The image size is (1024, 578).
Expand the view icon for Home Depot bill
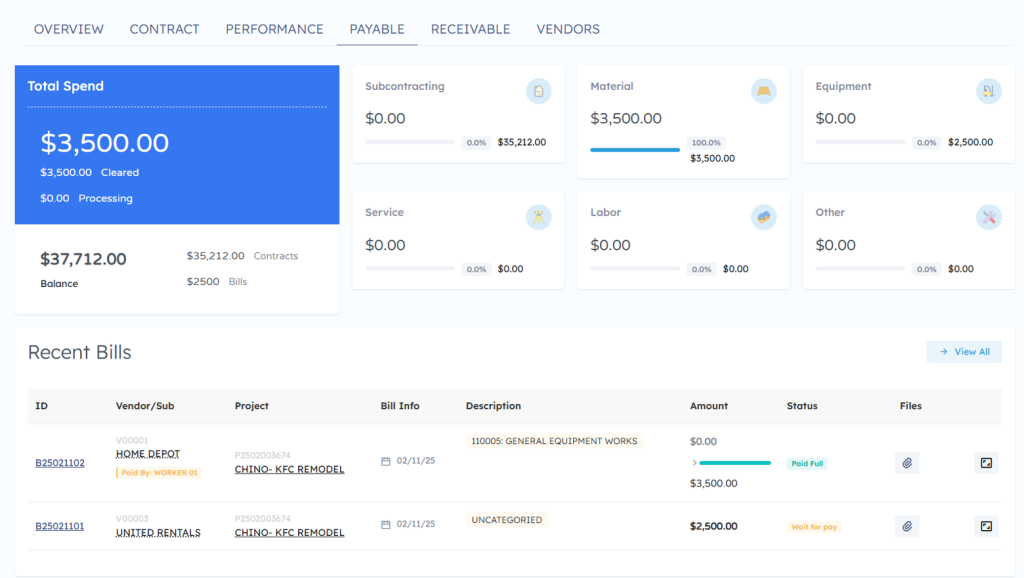(x=986, y=463)
